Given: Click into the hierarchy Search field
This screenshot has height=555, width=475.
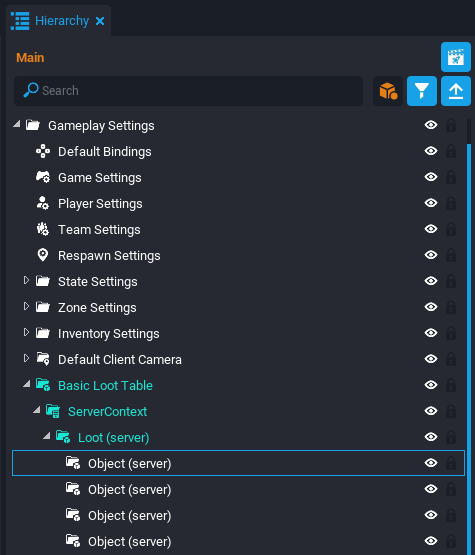Looking at the screenshot, I should pos(188,91).
